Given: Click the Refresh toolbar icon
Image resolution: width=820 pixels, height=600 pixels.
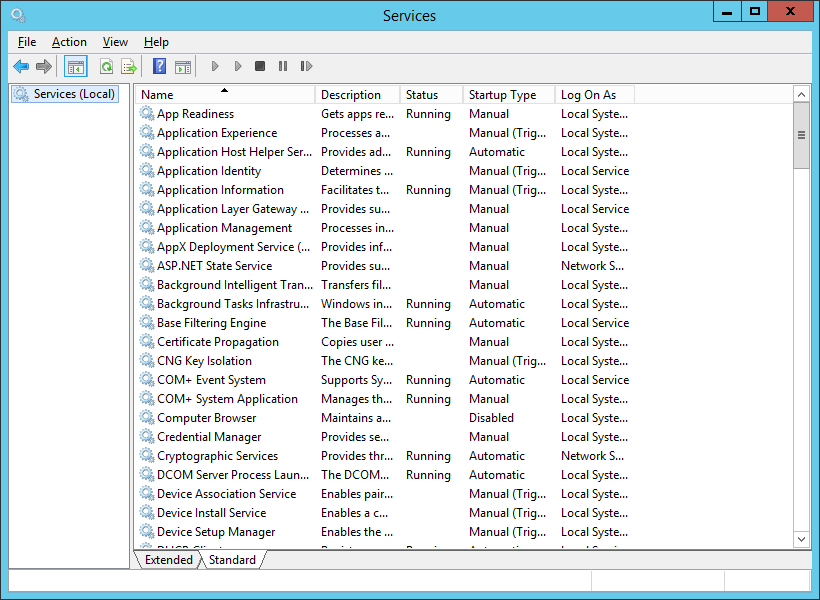Looking at the screenshot, I should pyautogui.click(x=106, y=67).
